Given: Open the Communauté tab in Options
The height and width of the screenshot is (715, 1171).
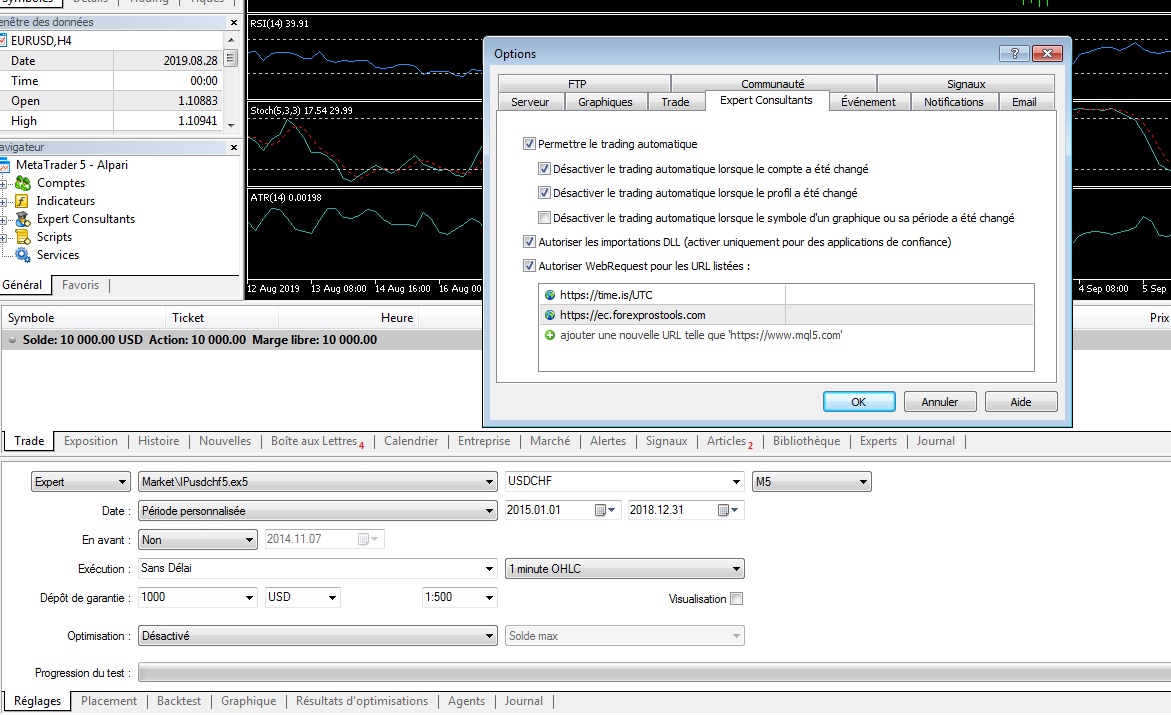Looking at the screenshot, I should point(773,84).
